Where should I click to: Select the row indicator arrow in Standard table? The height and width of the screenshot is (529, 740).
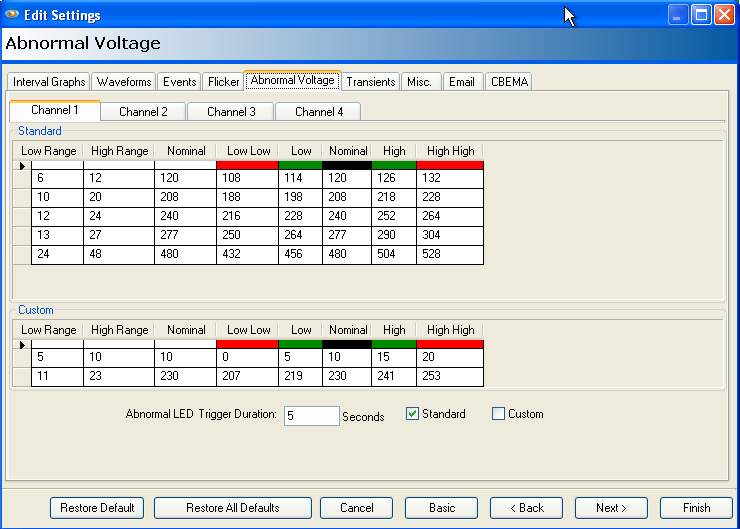point(22,166)
